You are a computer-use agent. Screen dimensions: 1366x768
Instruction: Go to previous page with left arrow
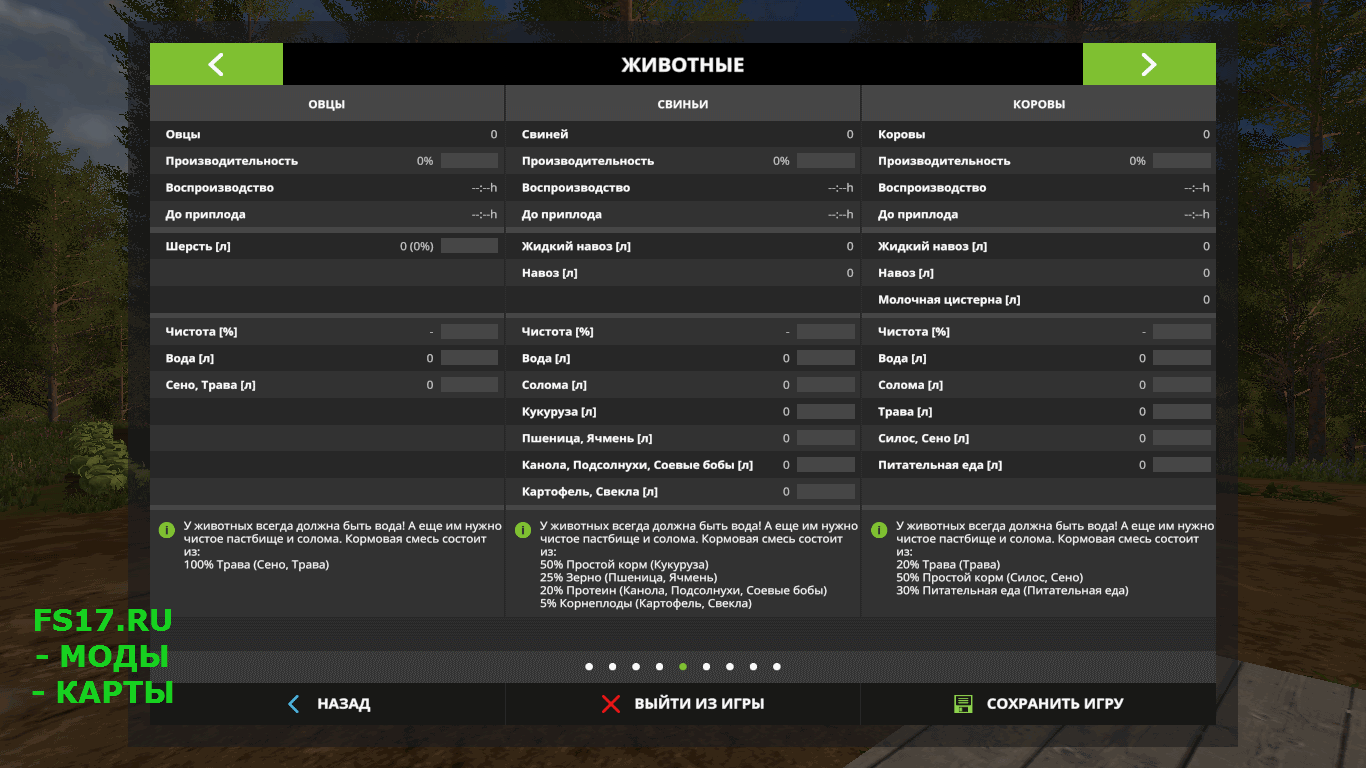[x=216, y=64]
